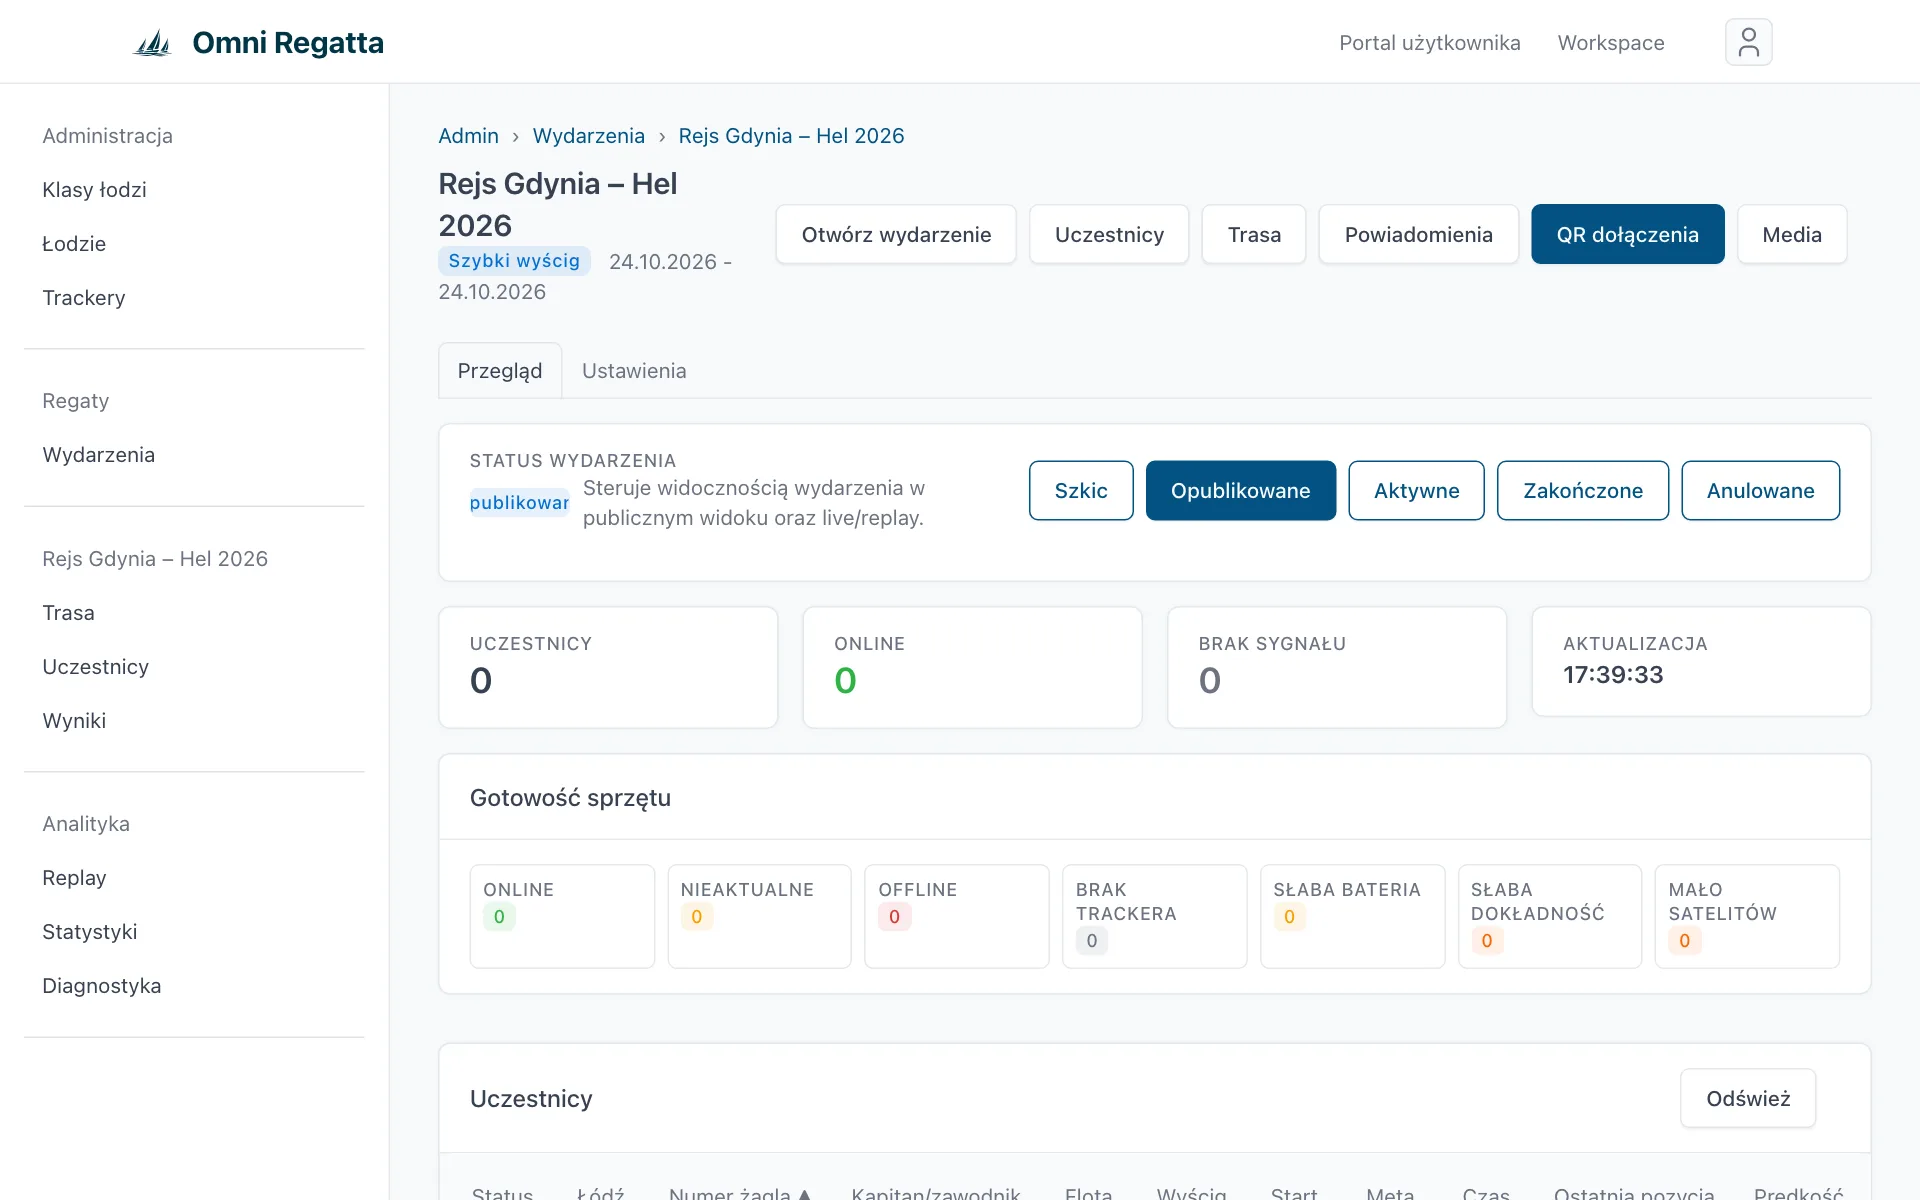Click the MAŁO SATELITÓW readiness card
The height and width of the screenshot is (1200, 1920).
(1747, 916)
